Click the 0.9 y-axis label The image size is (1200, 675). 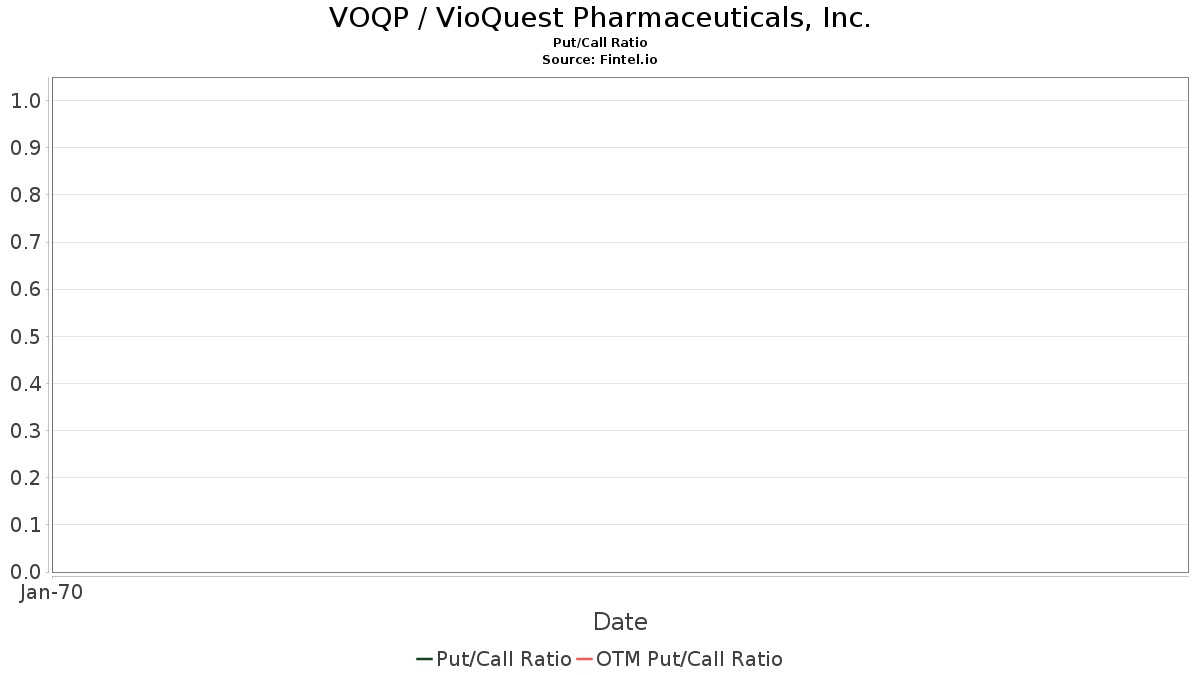click(25, 148)
